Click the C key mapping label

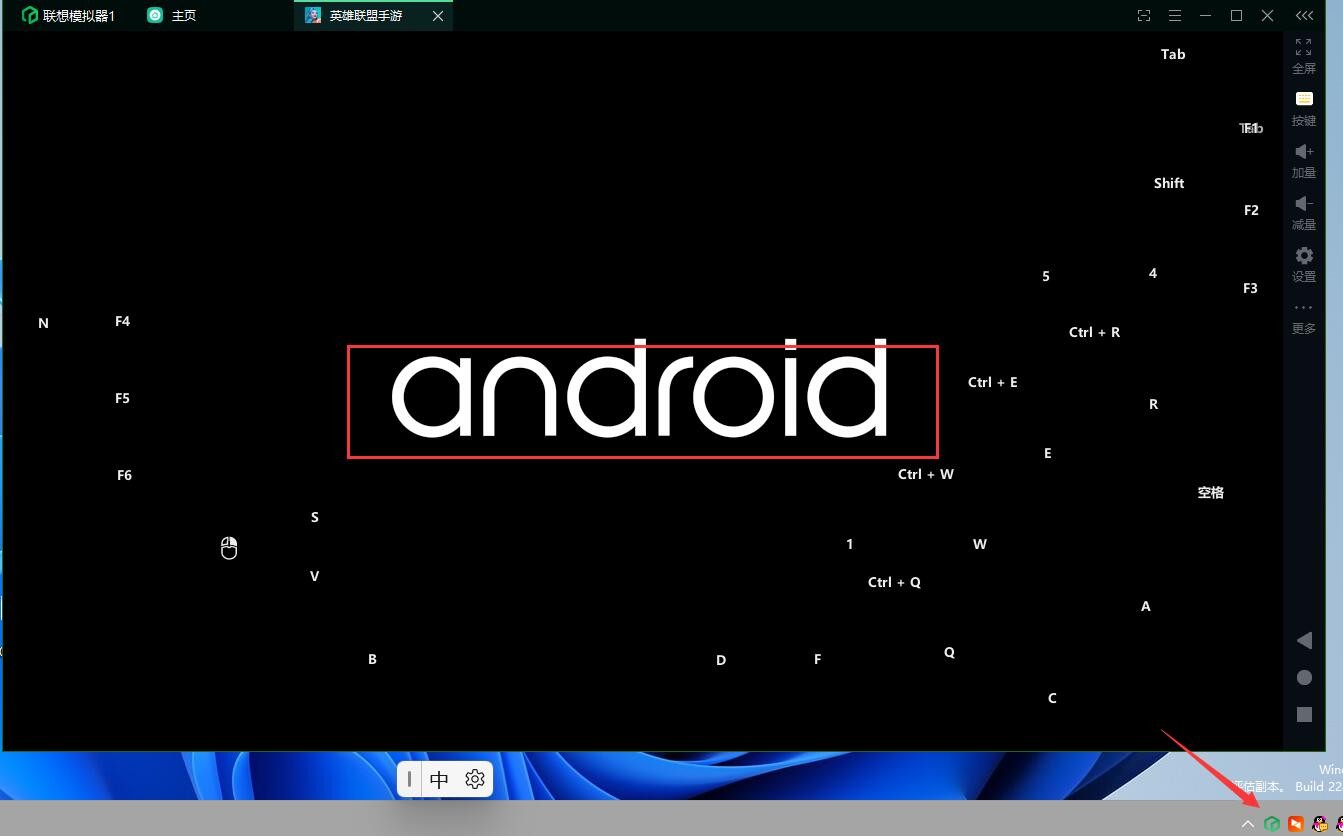tap(1051, 698)
